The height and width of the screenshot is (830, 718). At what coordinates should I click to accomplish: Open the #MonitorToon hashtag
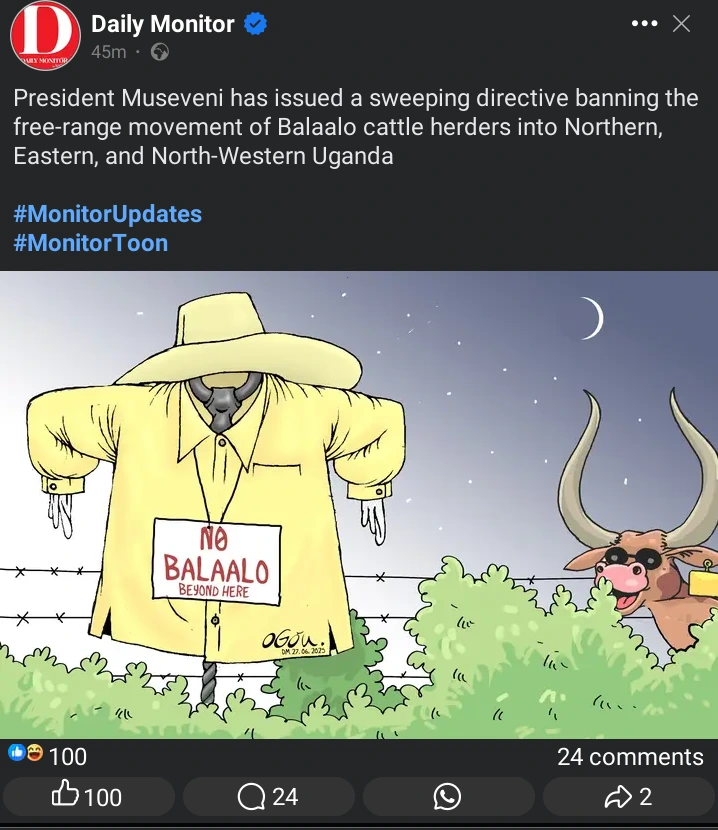(x=91, y=243)
